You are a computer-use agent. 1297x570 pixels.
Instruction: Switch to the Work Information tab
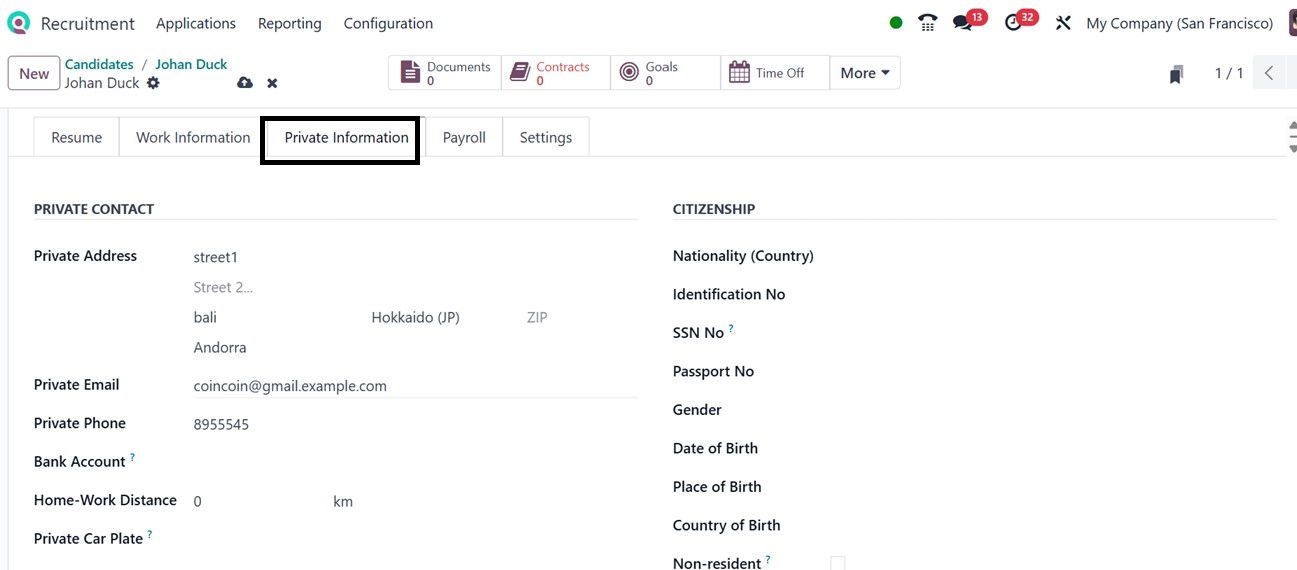coord(193,137)
